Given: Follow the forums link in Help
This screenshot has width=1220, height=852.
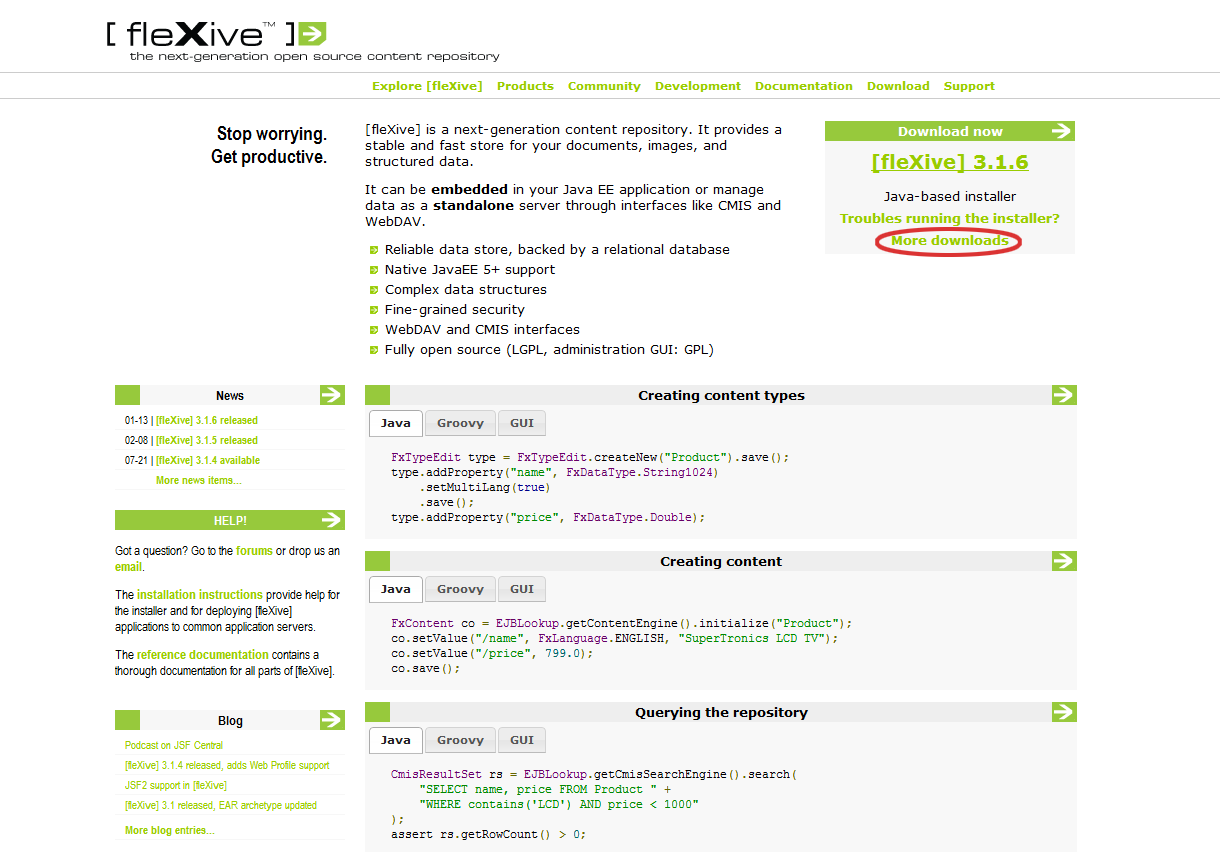Looking at the screenshot, I should coord(254,551).
